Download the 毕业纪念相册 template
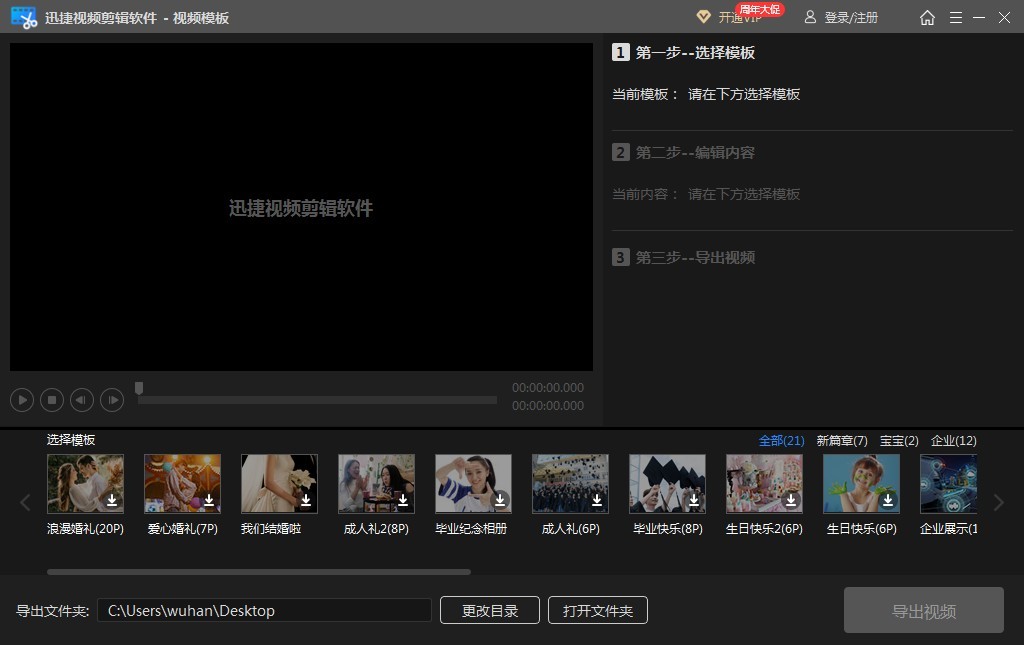The width and height of the screenshot is (1024, 645). click(501, 500)
